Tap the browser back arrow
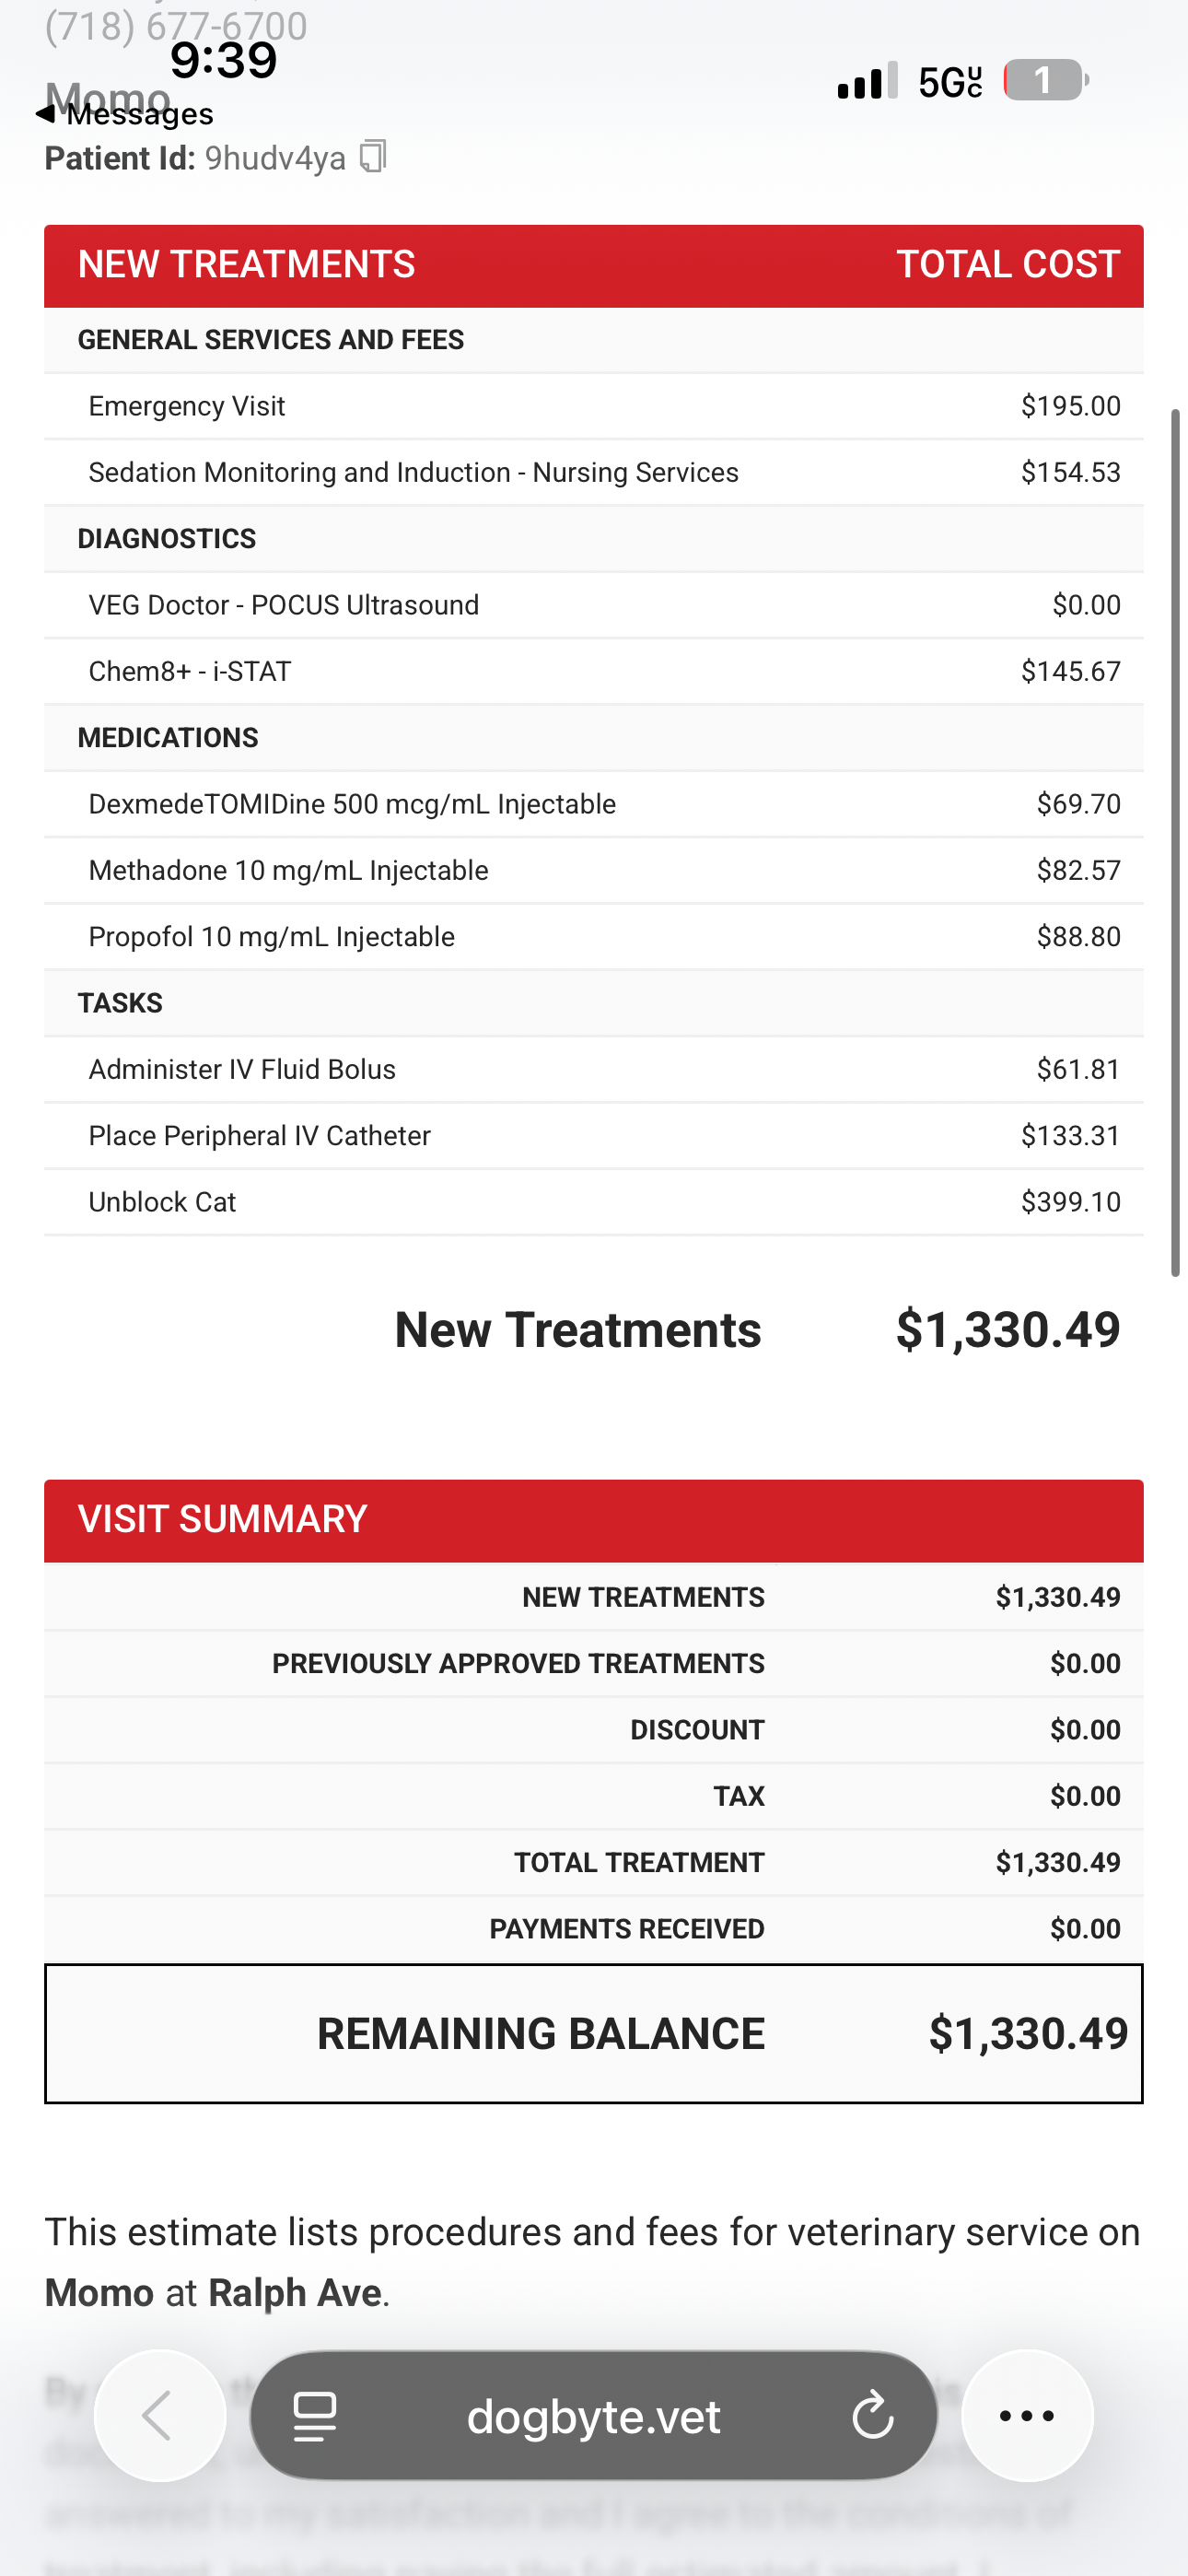1188x2576 pixels. [x=159, y=2415]
